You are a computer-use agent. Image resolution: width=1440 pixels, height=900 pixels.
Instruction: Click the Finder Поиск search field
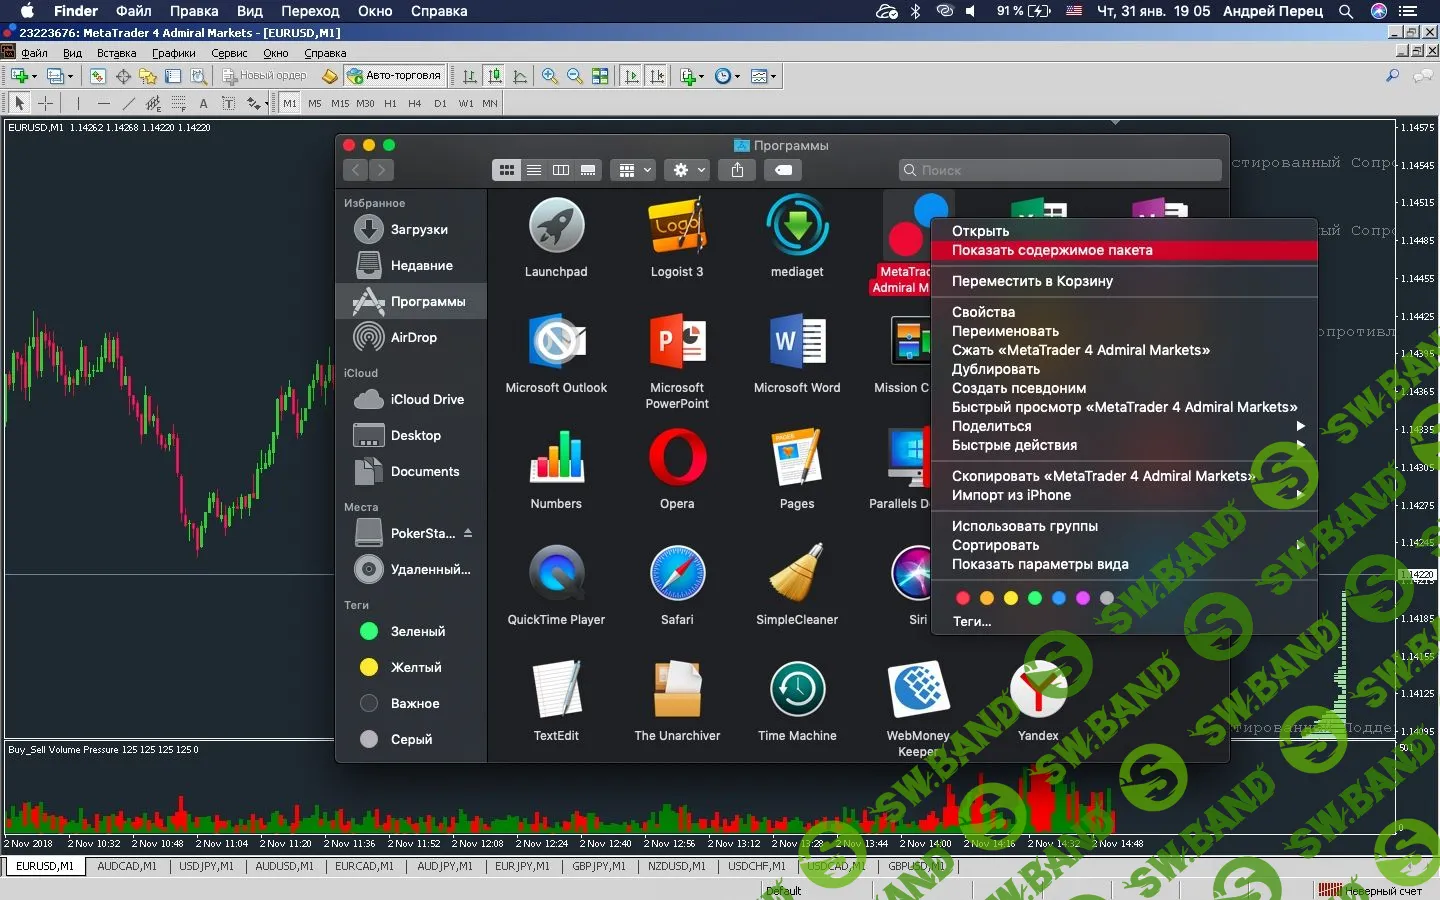(1060, 170)
